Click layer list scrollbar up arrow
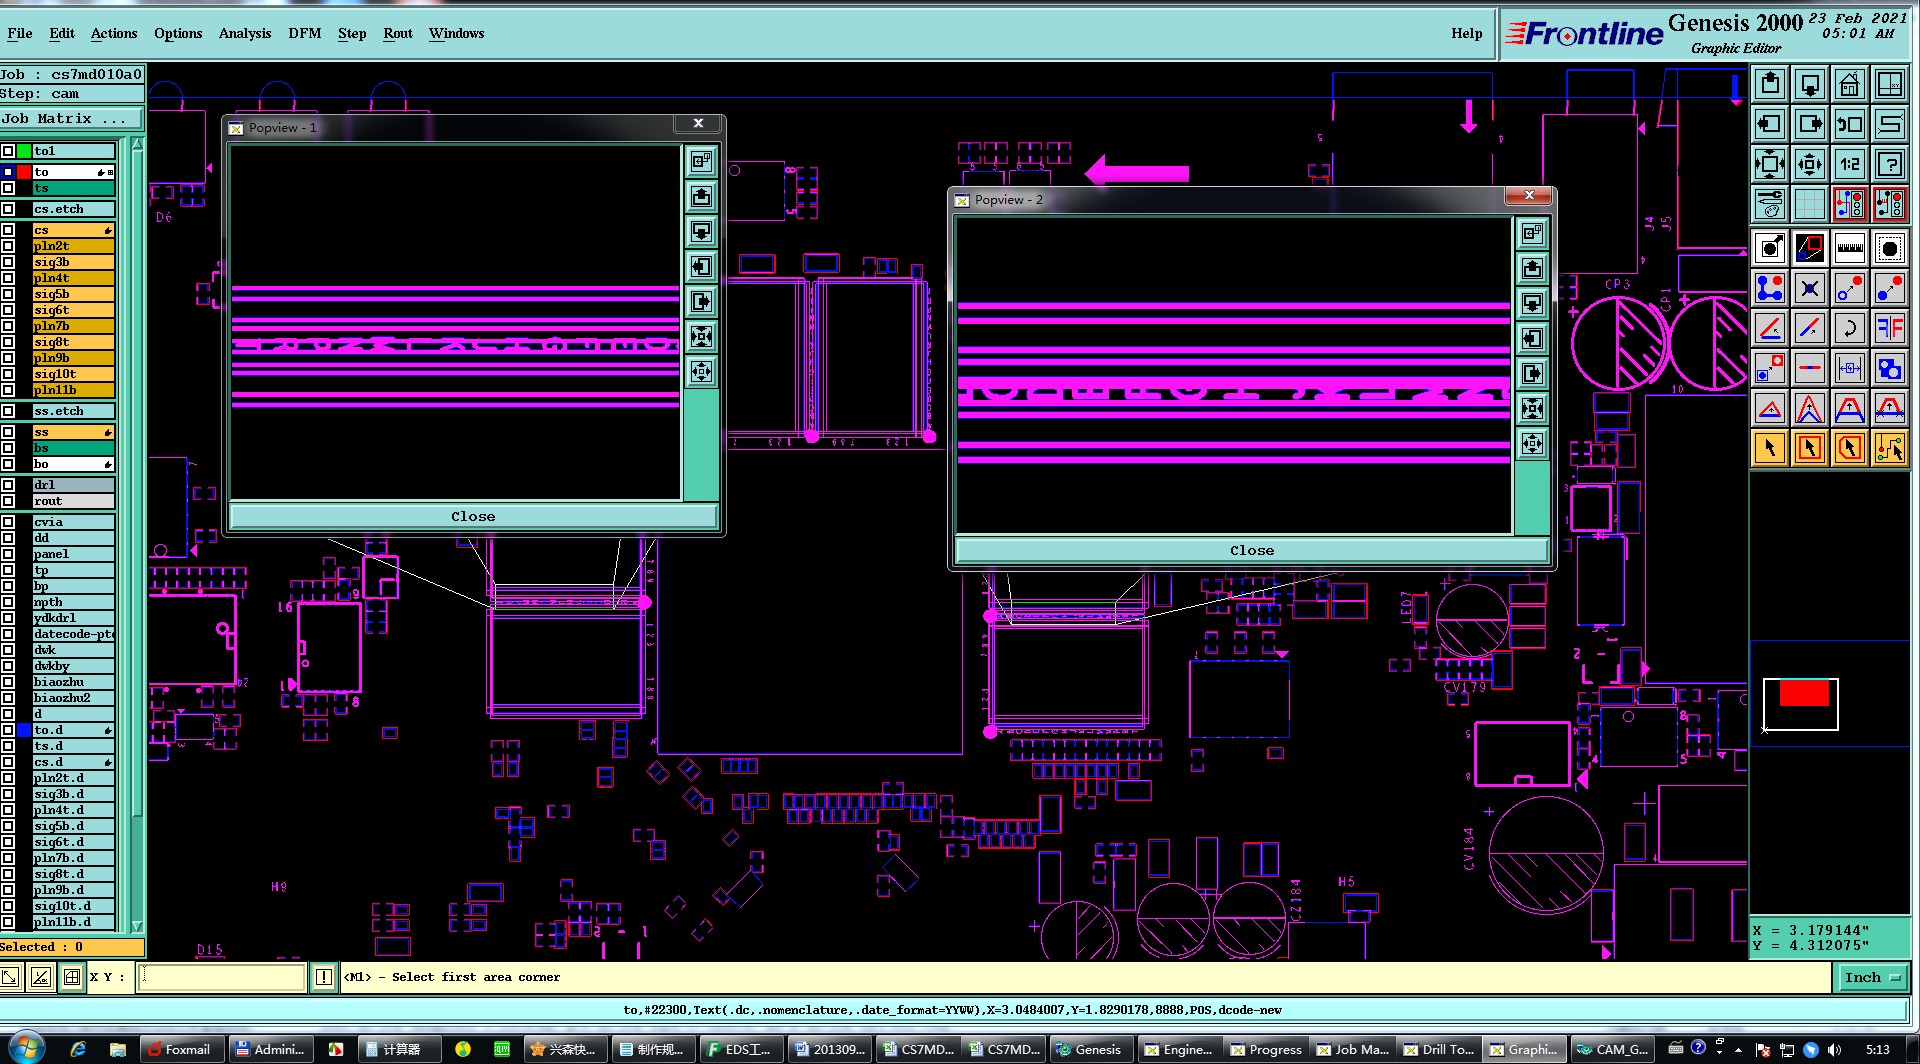Image resolution: width=1920 pixels, height=1064 pixels. [137, 144]
